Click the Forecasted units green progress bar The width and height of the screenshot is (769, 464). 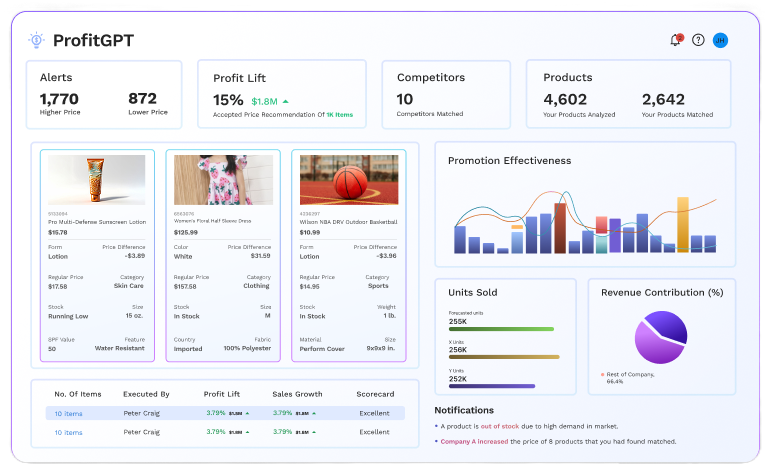pyautogui.click(x=501, y=328)
